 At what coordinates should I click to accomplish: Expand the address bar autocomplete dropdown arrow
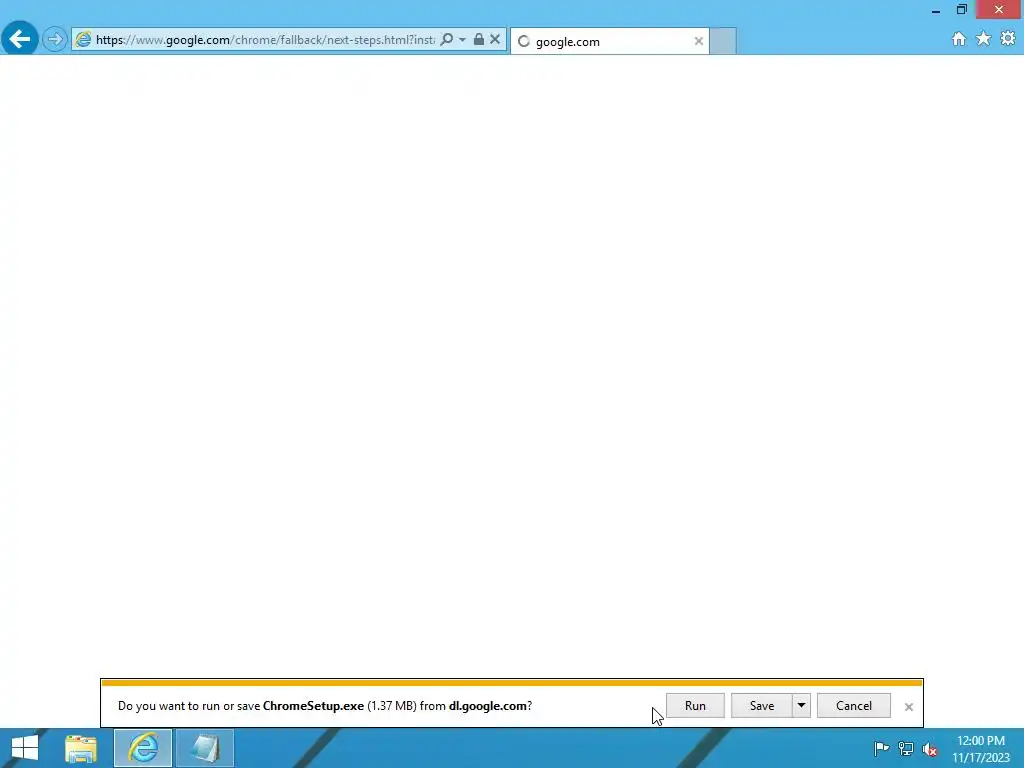point(462,39)
